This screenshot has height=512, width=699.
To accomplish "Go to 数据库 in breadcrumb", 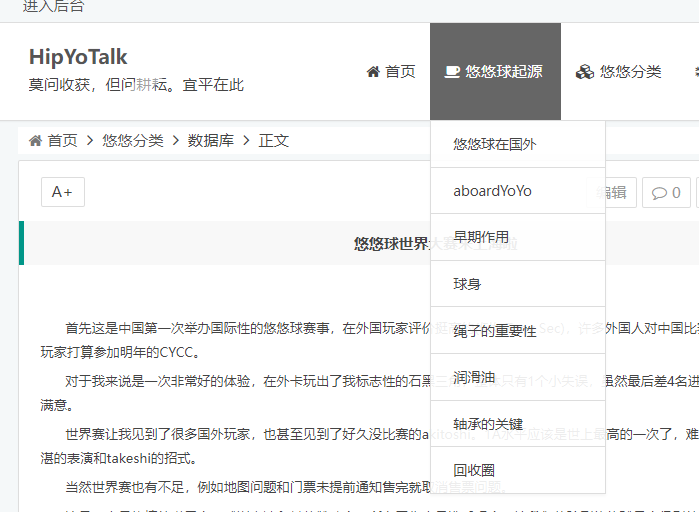I will point(210,141).
